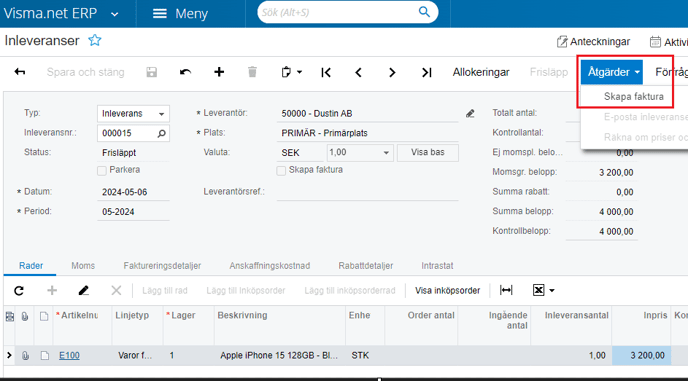Open lookup magnifier in Inleveransnr field
The image size is (688, 381).
click(x=161, y=133)
